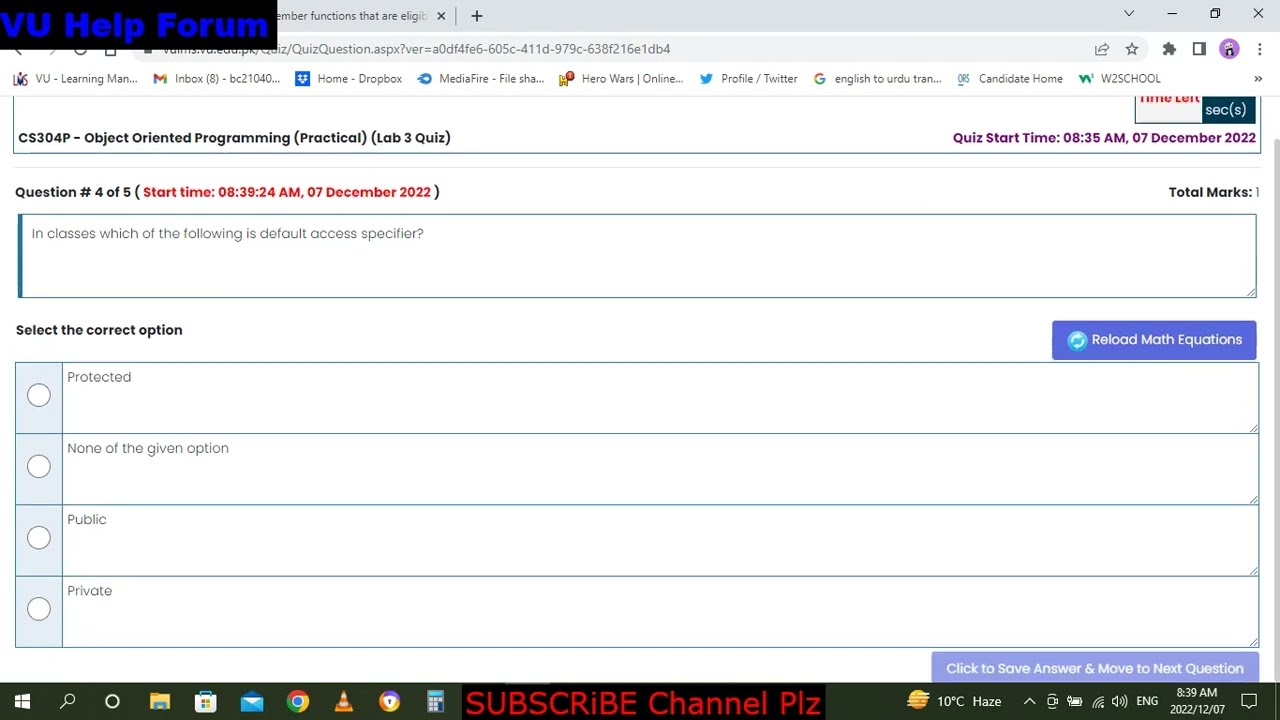Open the volume control tray icon
Screen dimensions: 1280x720
pyautogui.click(x=1119, y=702)
